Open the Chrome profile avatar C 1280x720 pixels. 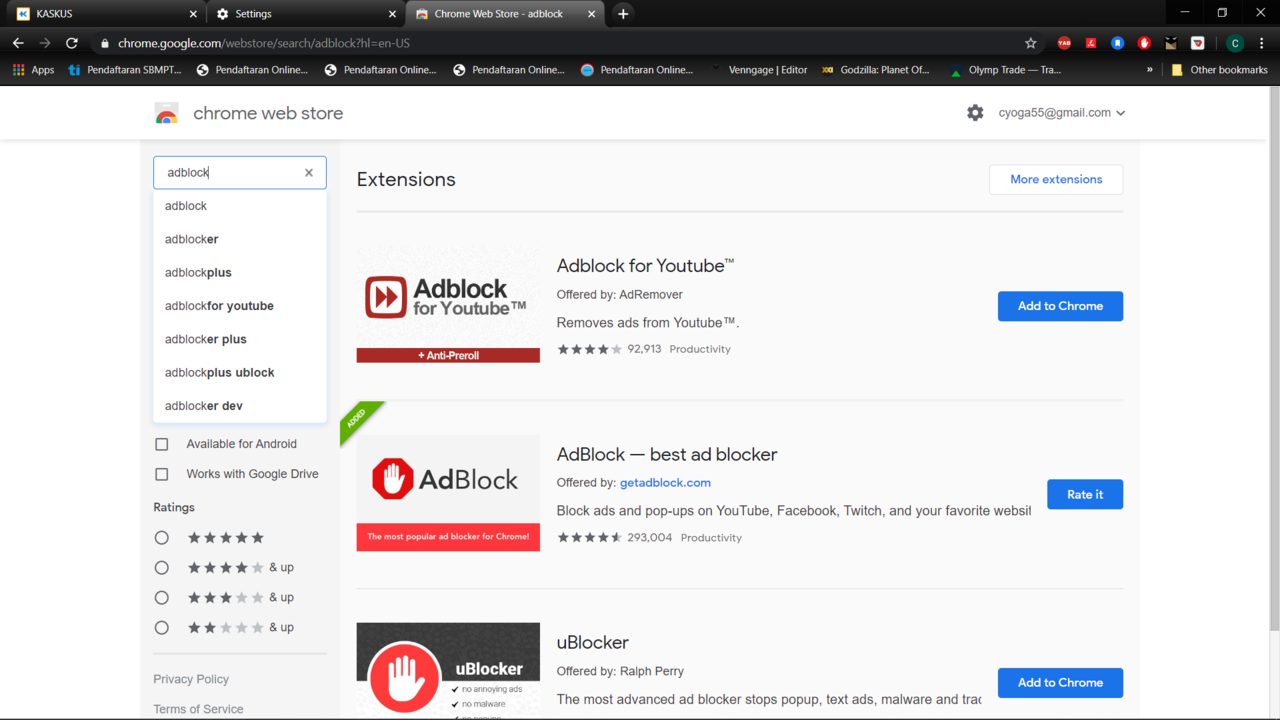(1235, 43)
